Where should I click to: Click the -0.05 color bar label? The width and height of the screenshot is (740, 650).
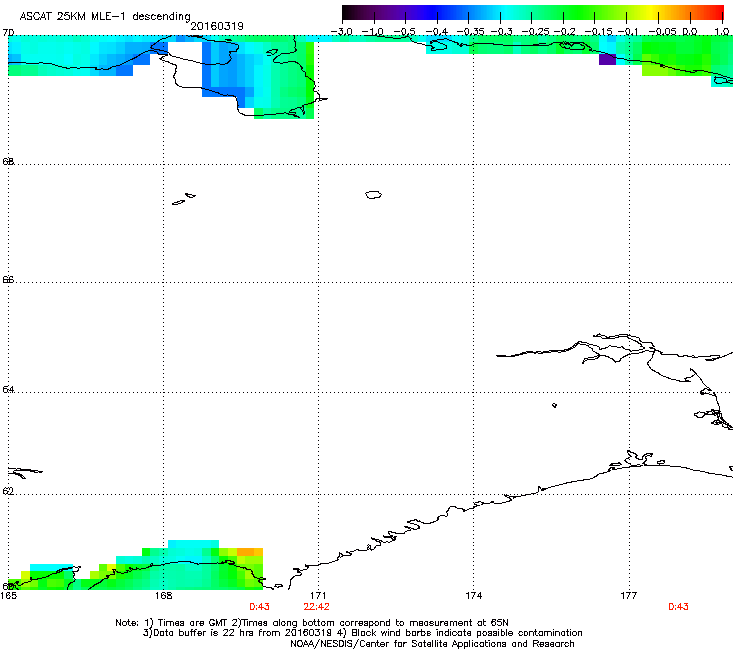point(663,32)
